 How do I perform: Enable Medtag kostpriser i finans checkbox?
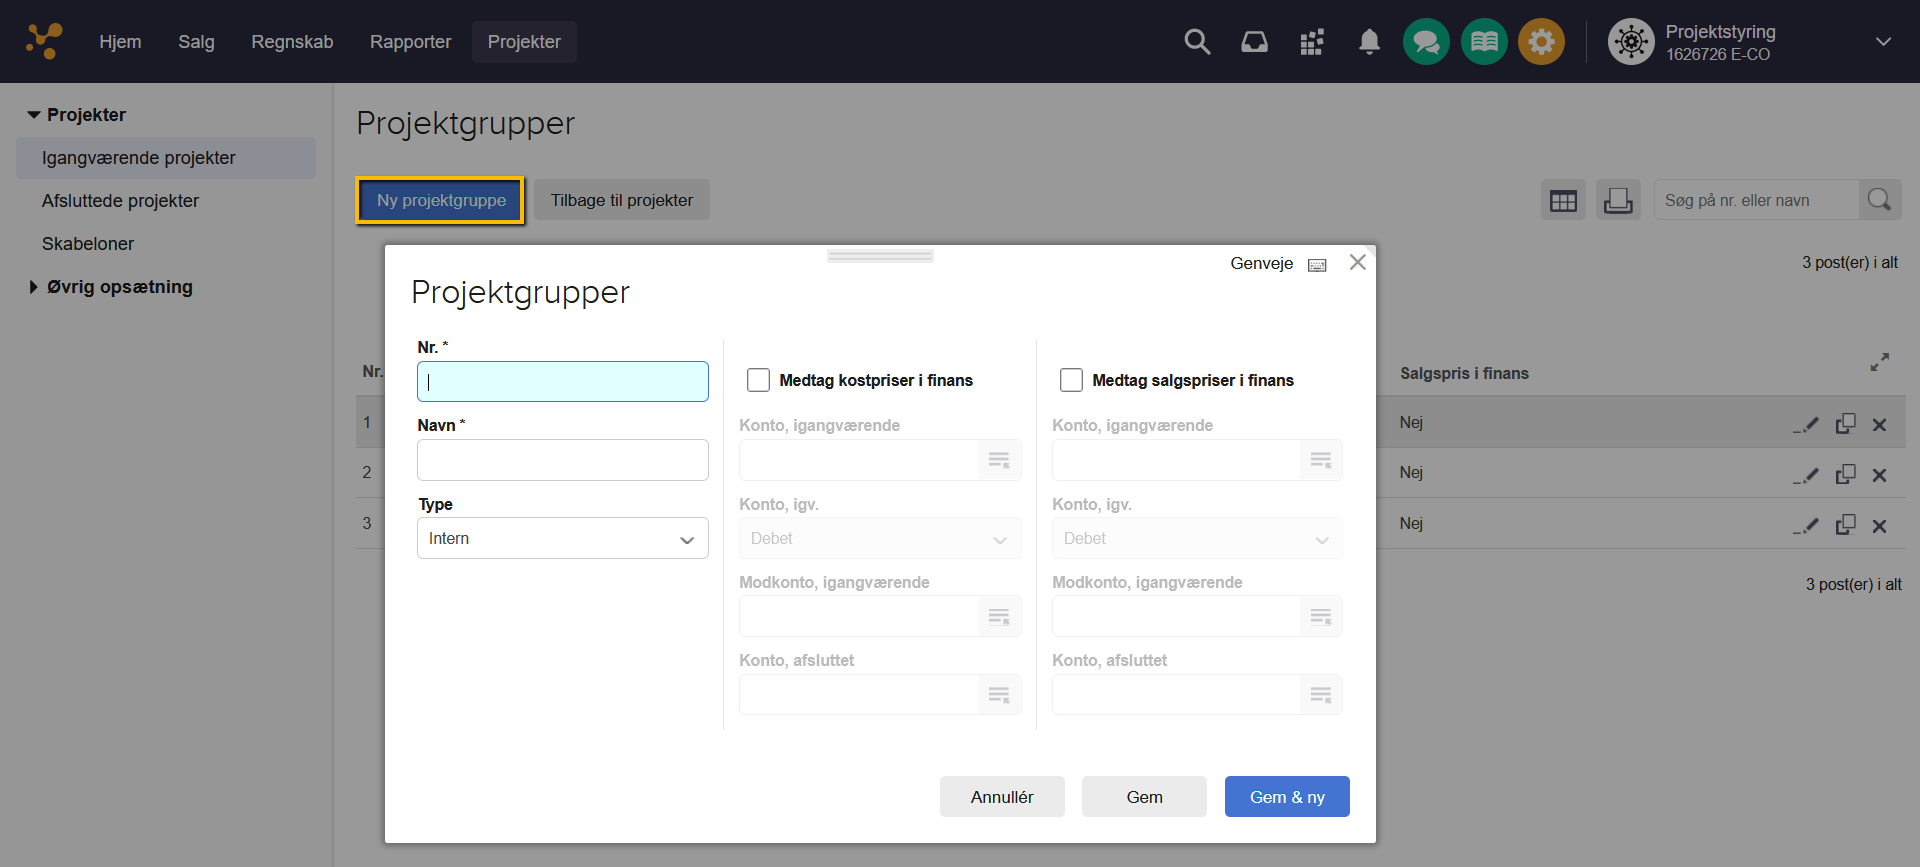point(759,380)
